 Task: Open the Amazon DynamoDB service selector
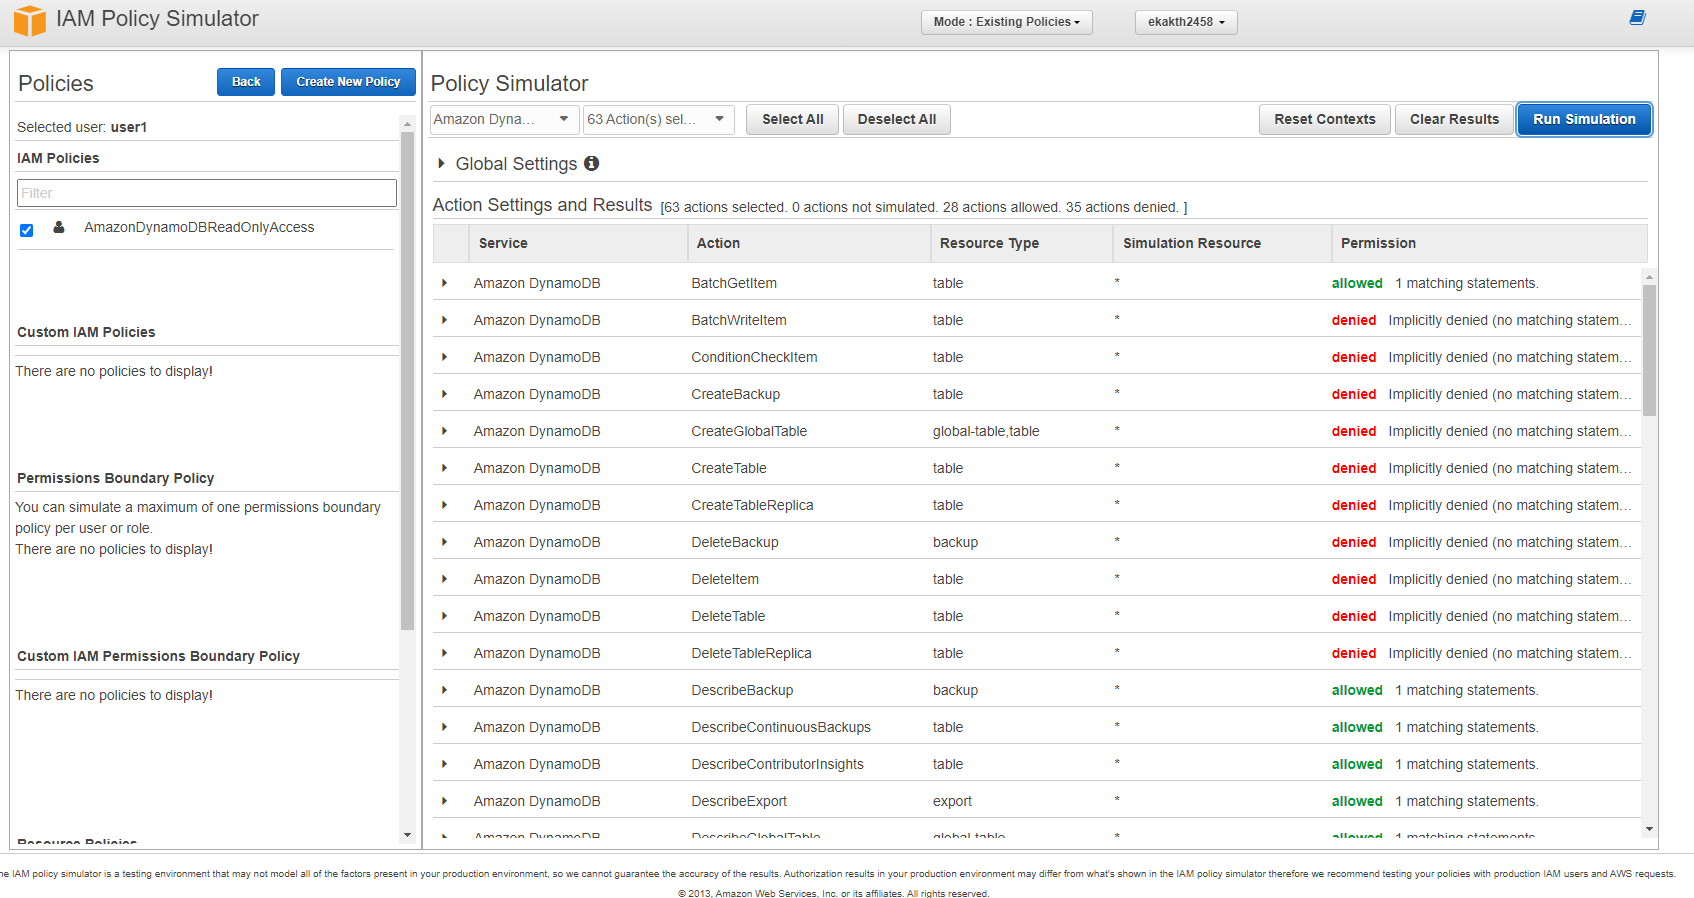[504, 119]
